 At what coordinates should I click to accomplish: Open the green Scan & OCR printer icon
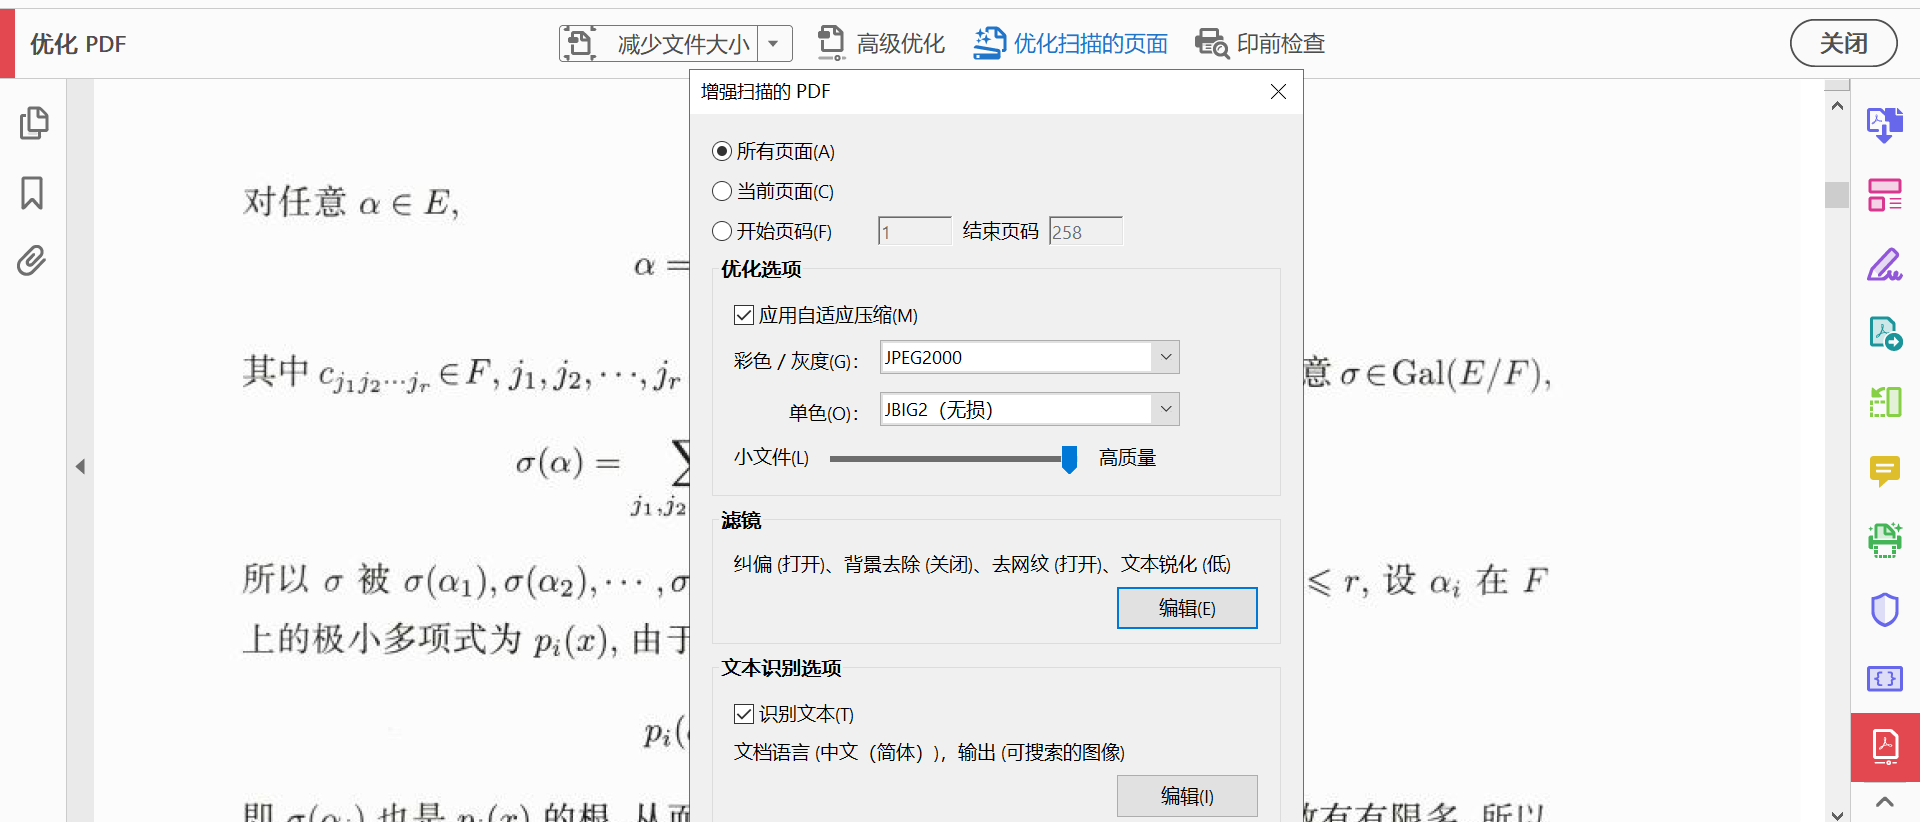coord(1885,540)
